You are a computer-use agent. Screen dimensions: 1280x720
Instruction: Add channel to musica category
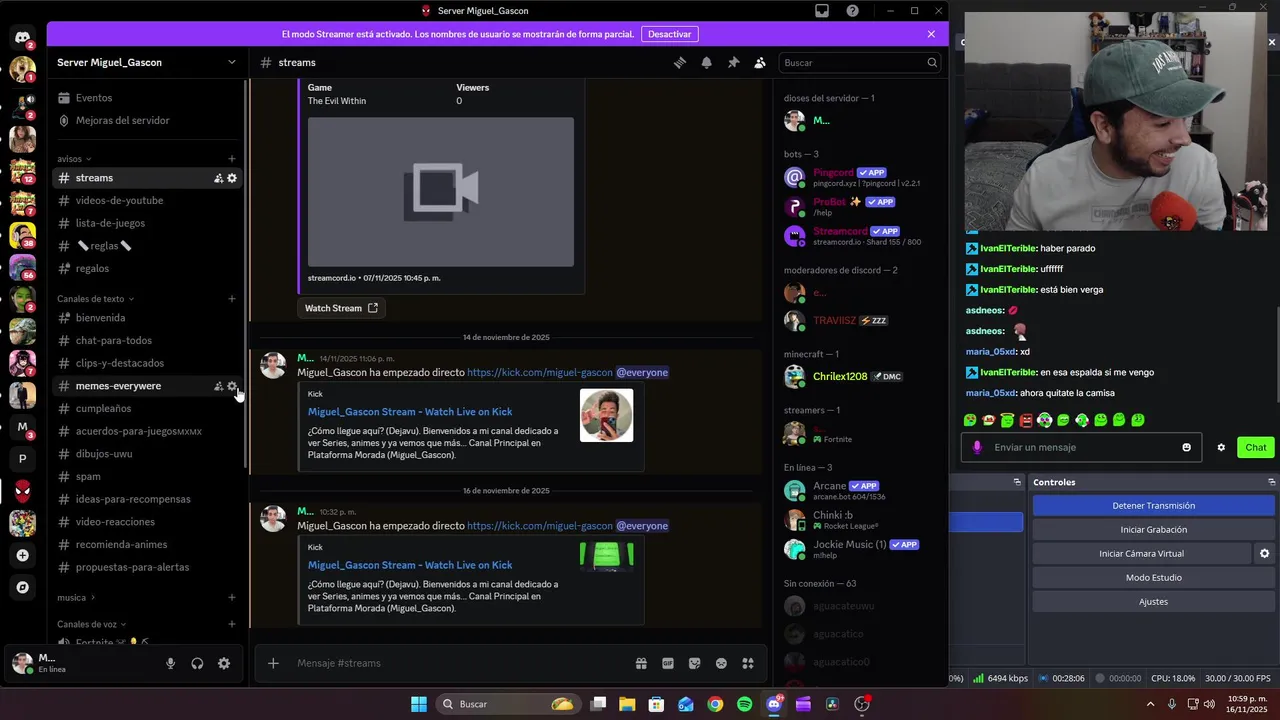click(232, 598)
